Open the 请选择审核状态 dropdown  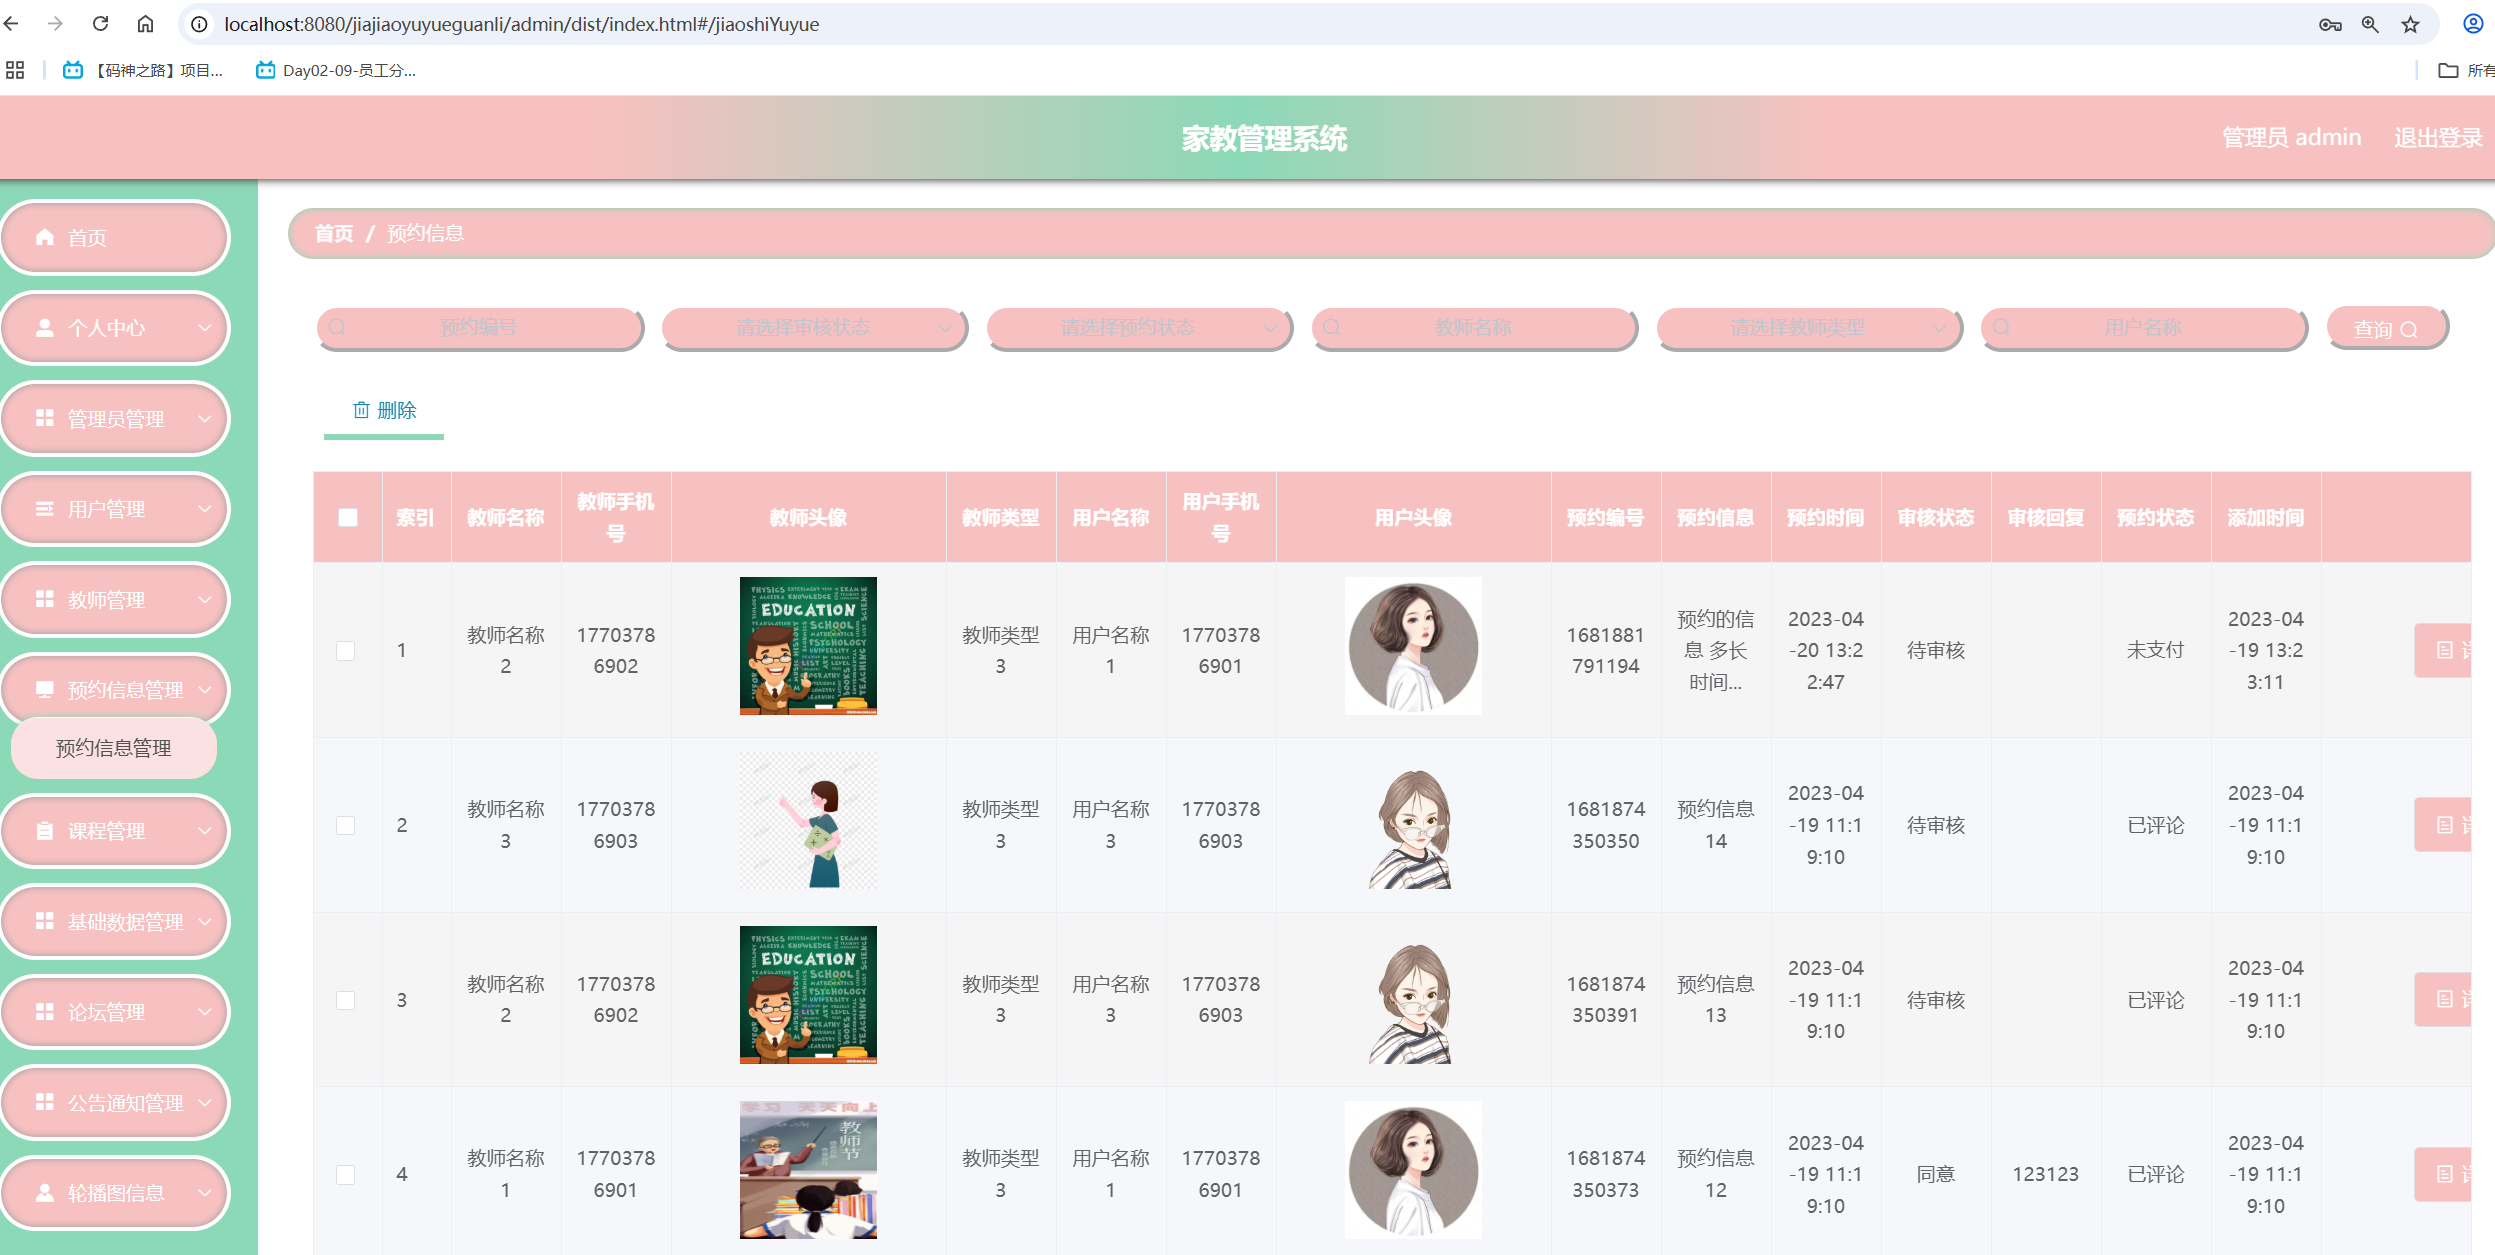point(814,328)
